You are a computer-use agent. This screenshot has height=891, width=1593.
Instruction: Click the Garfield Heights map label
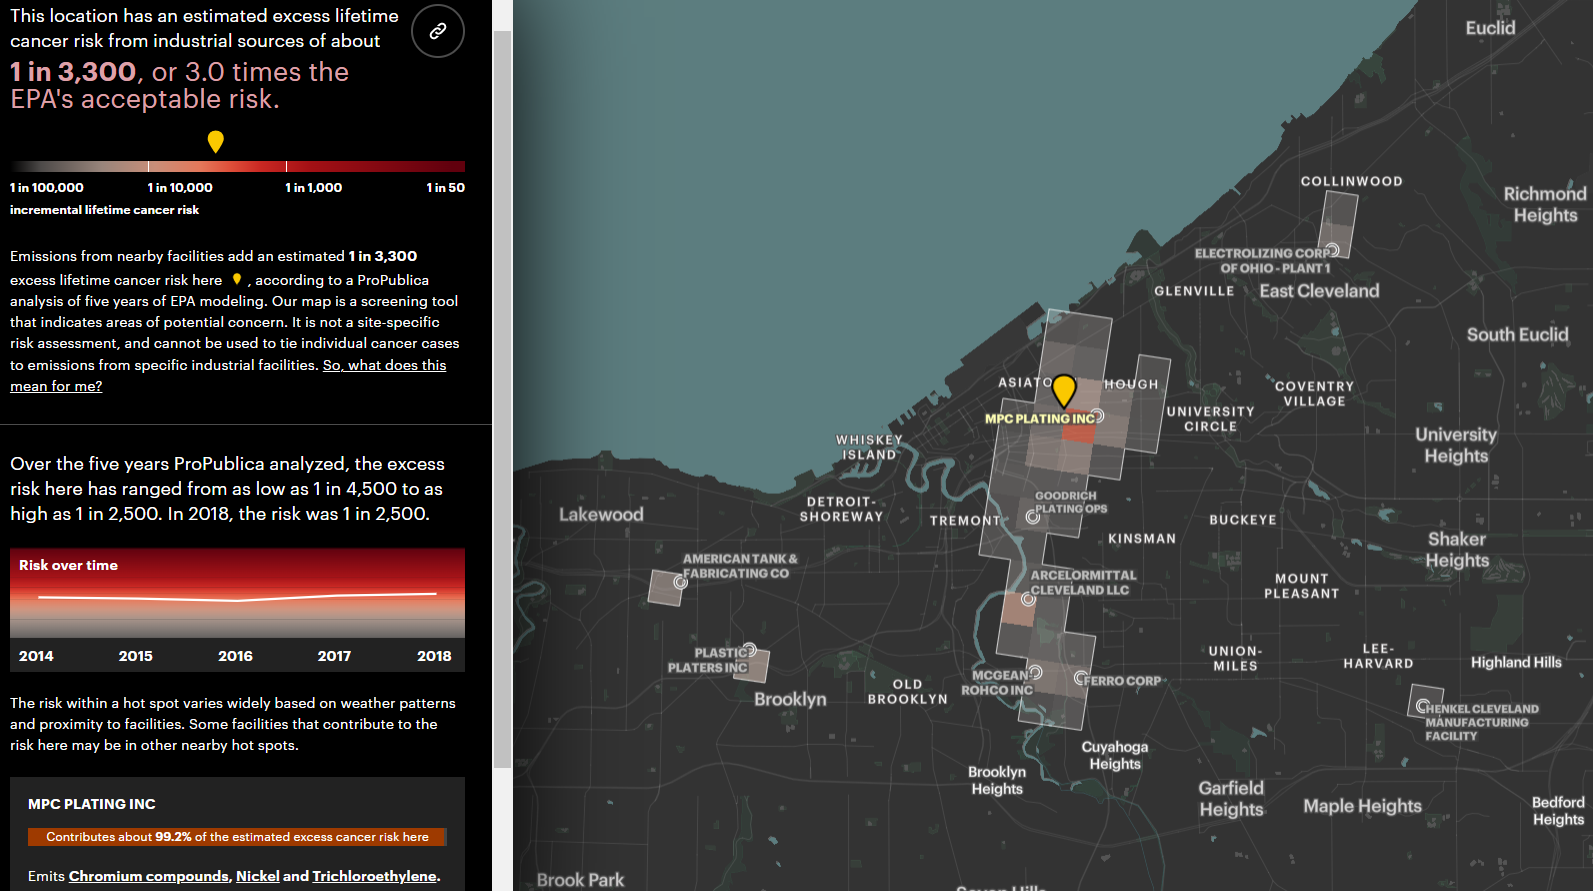1231,799
